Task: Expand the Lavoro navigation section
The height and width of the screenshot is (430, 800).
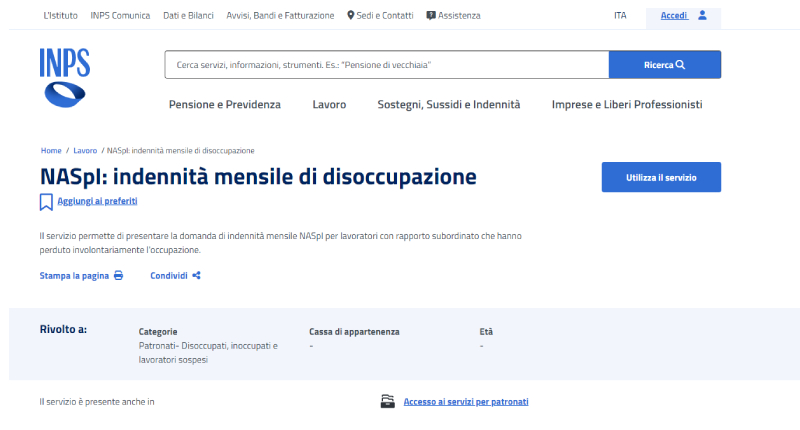Action: 329,105
